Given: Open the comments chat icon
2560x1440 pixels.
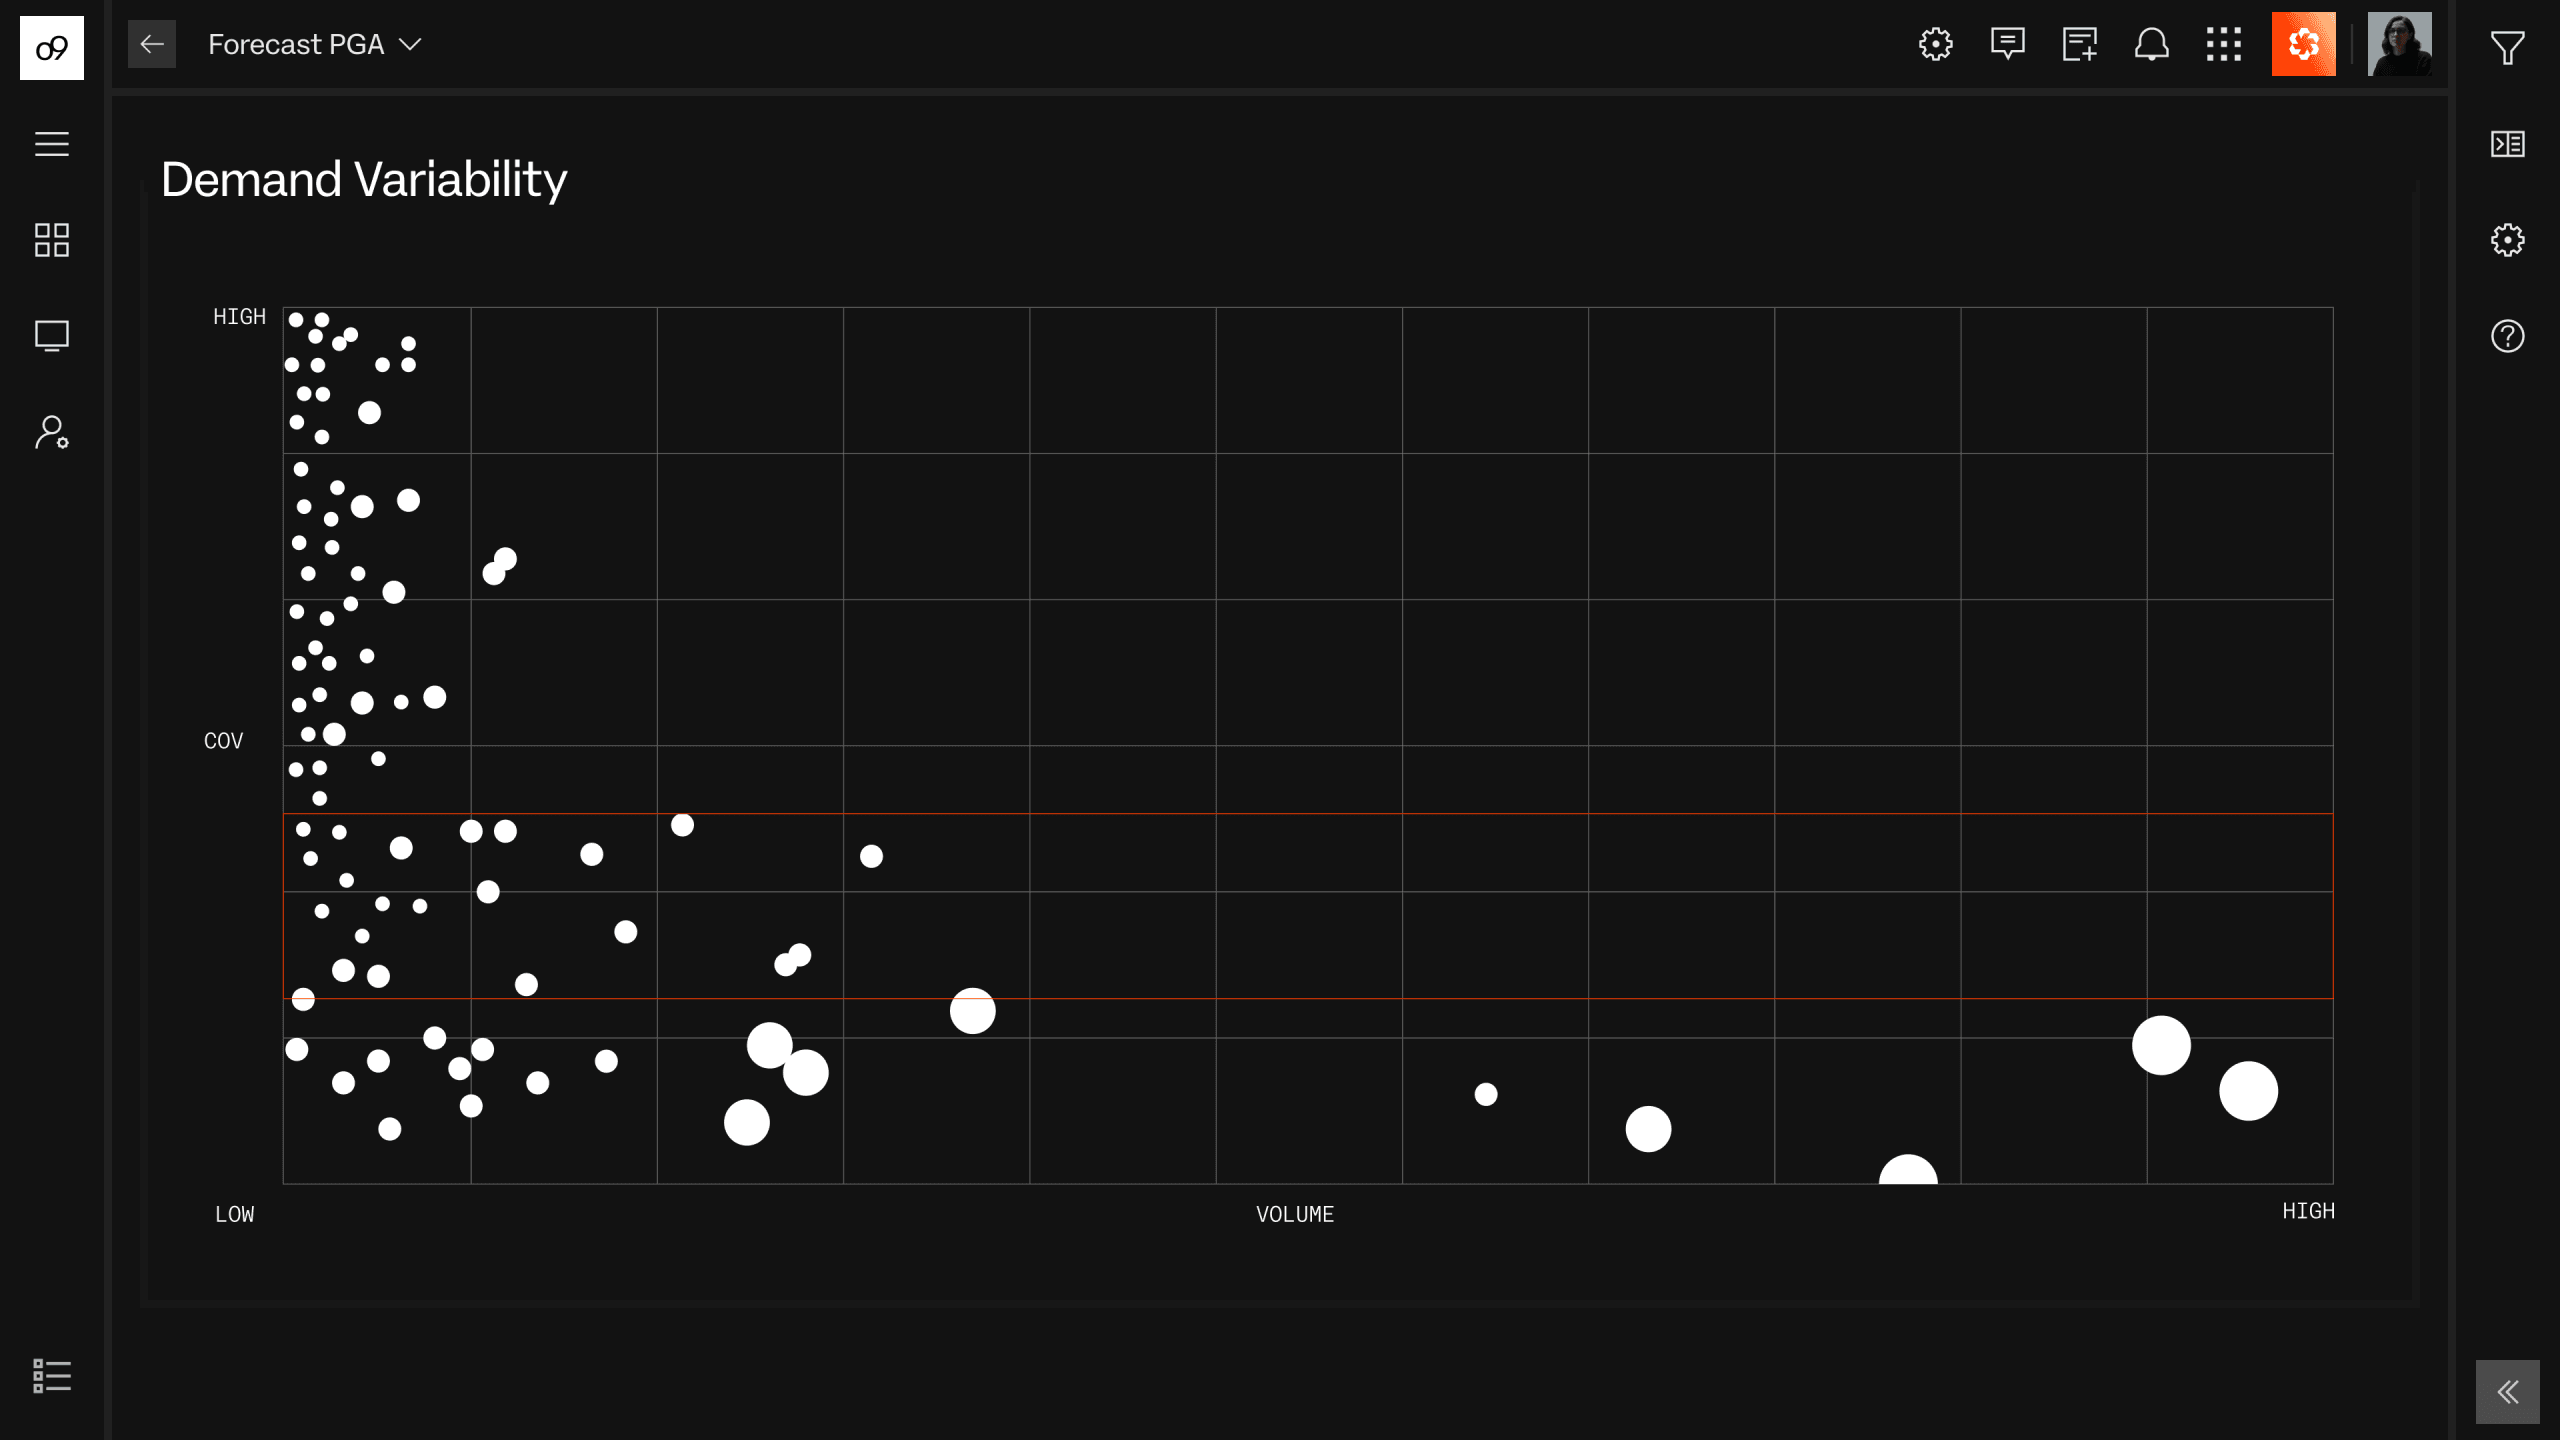Looking at the screenshot, I should (x=2008, y=44).
